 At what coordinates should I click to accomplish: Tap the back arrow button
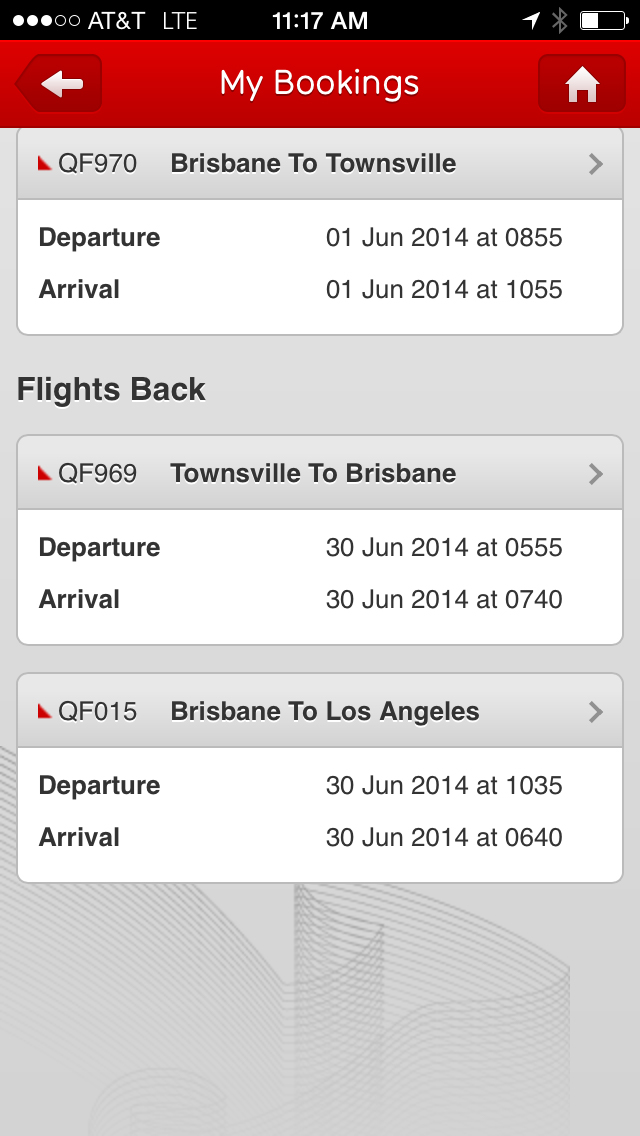59,83
